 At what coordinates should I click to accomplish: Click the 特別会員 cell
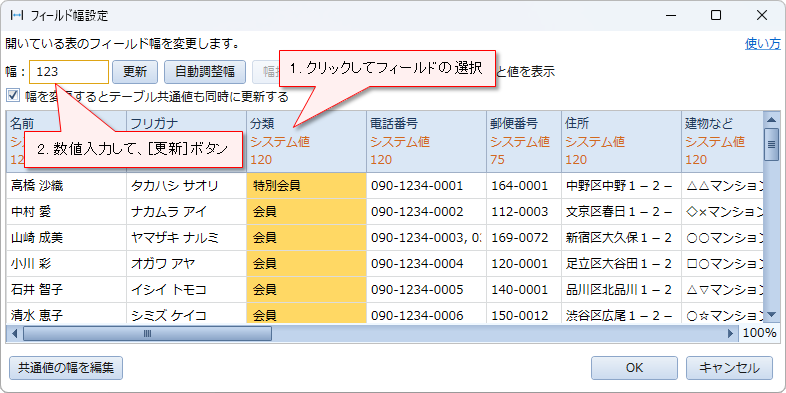point(306,186)
